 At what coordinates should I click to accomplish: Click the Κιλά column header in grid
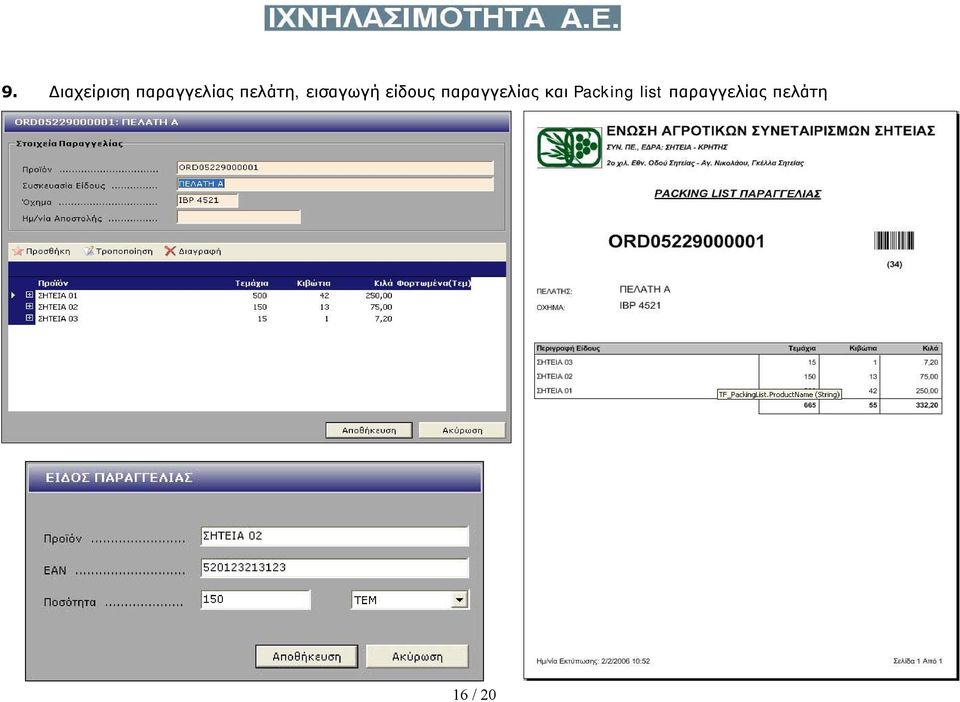click(383, 283)
